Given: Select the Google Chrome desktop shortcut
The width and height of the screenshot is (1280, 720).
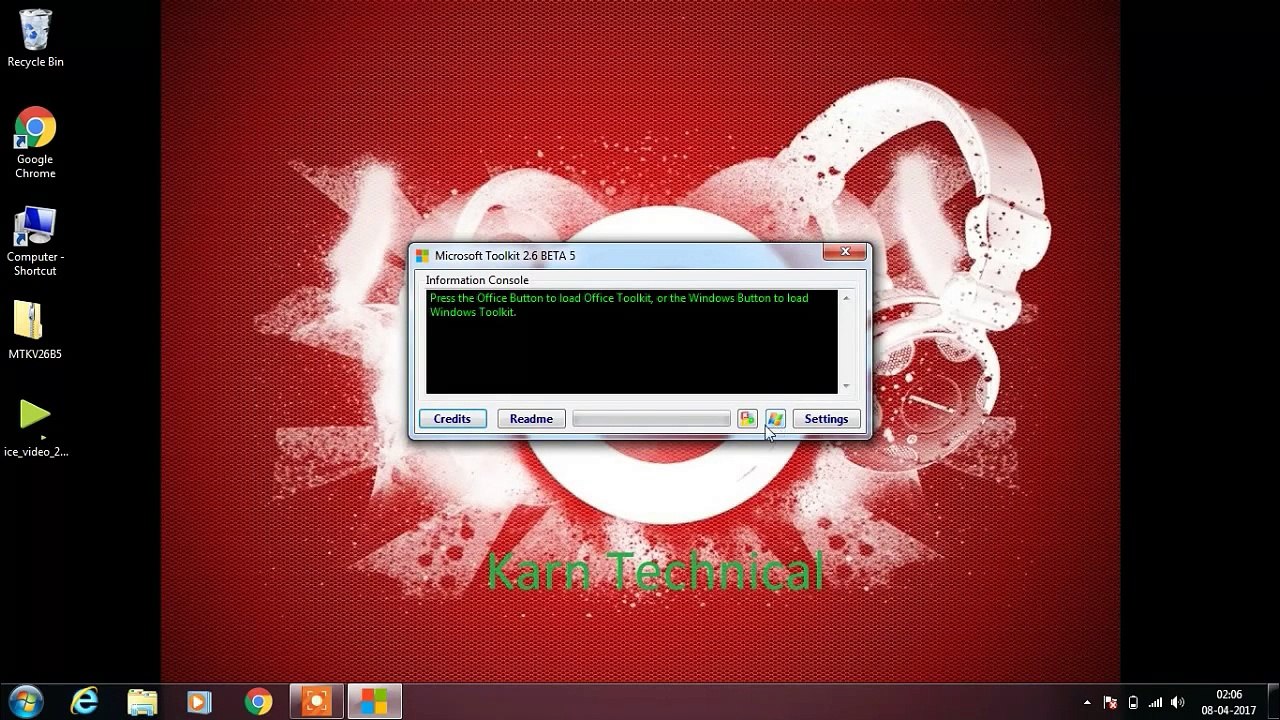Looking at the screenshot, I should 35,143.
